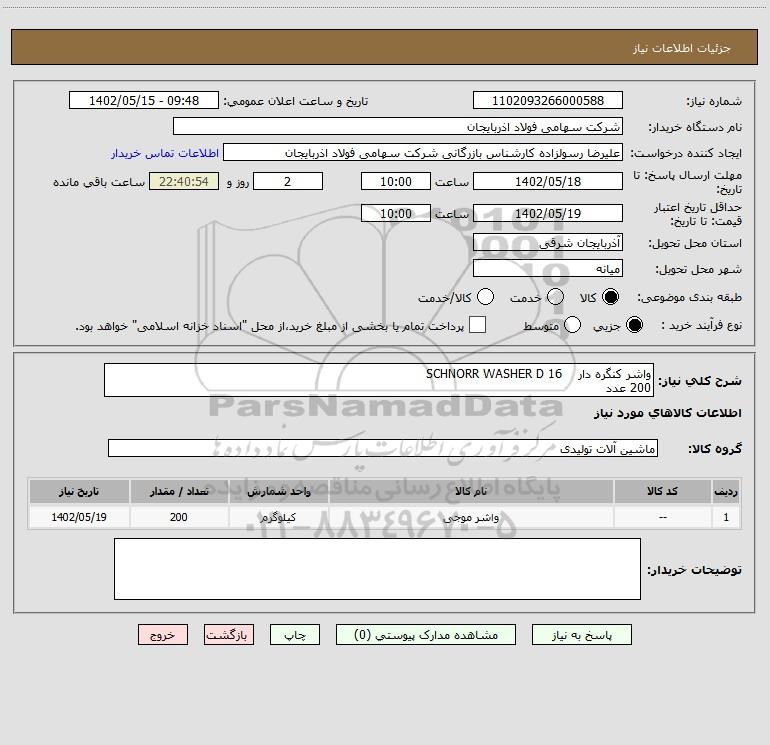
Task: Click the شهر محل تحویل field میانه
Action: (548, 268)
